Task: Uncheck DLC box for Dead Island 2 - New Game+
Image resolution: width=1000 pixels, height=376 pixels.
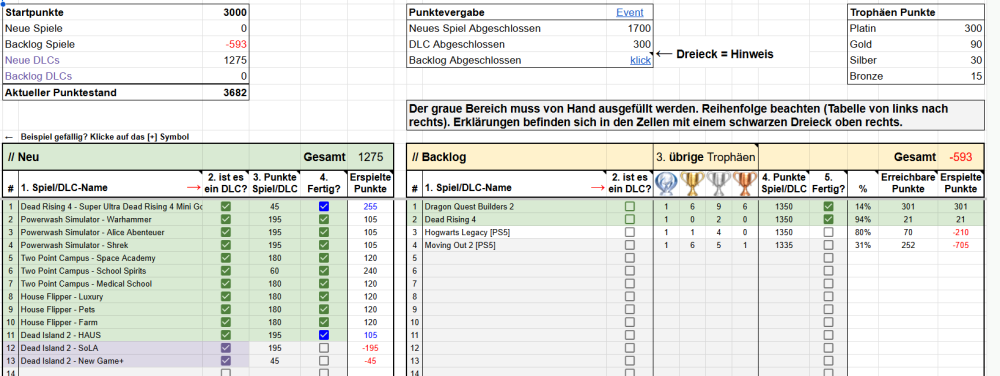Action: [x=226, y=361]
